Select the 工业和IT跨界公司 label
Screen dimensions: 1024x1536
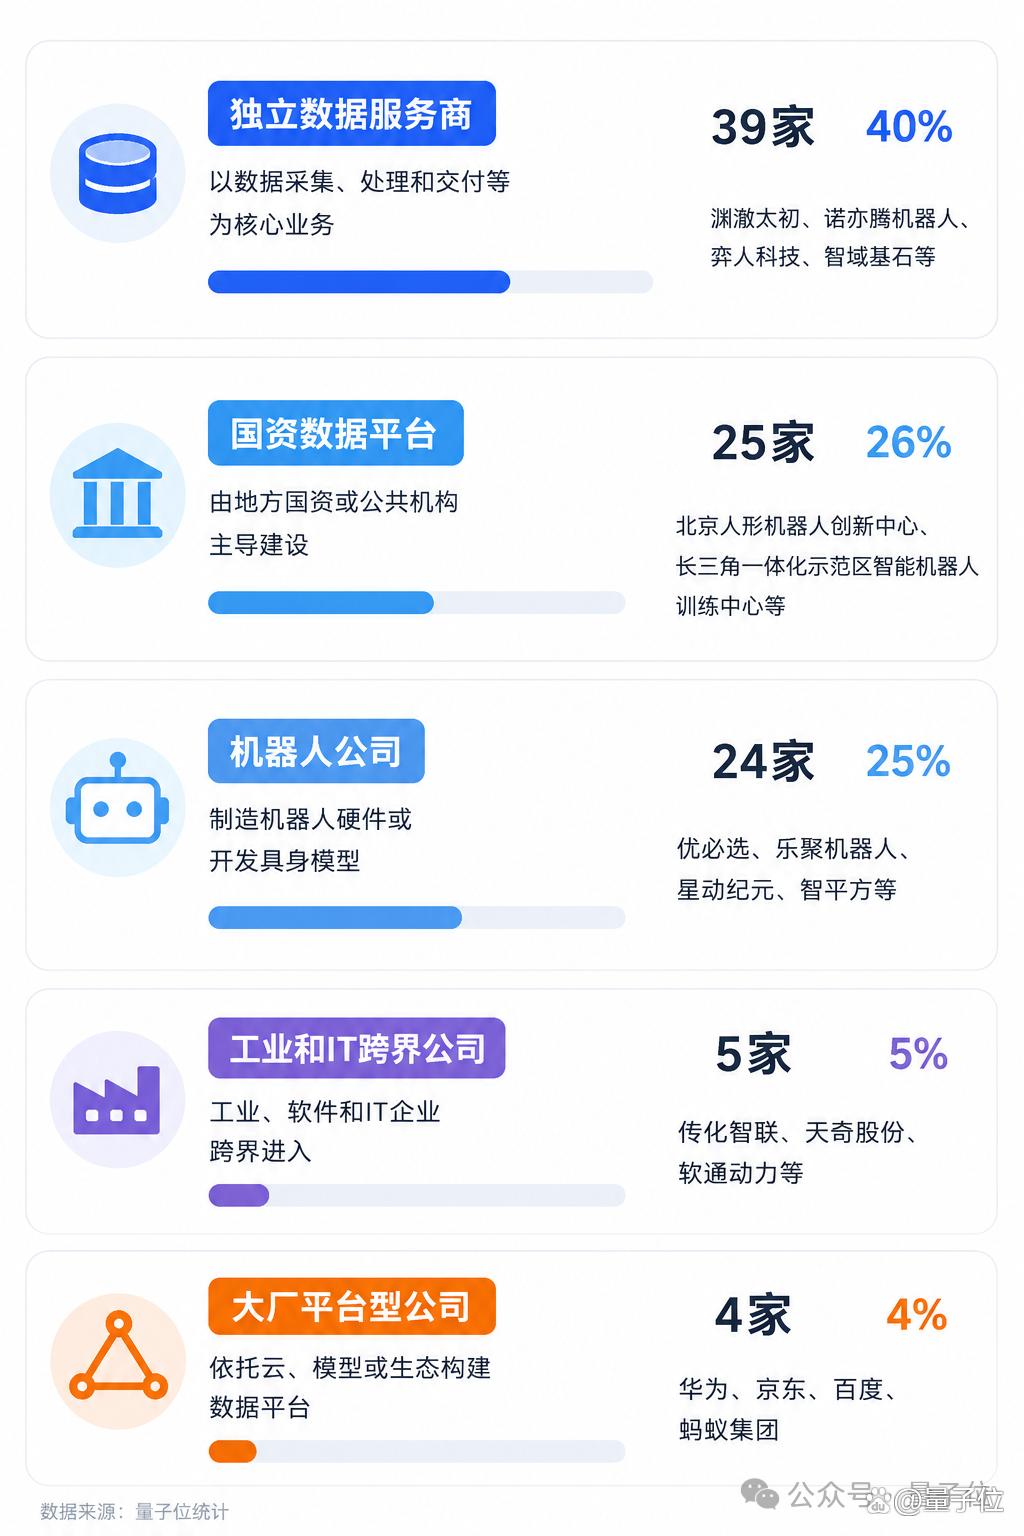point(357,1048)
